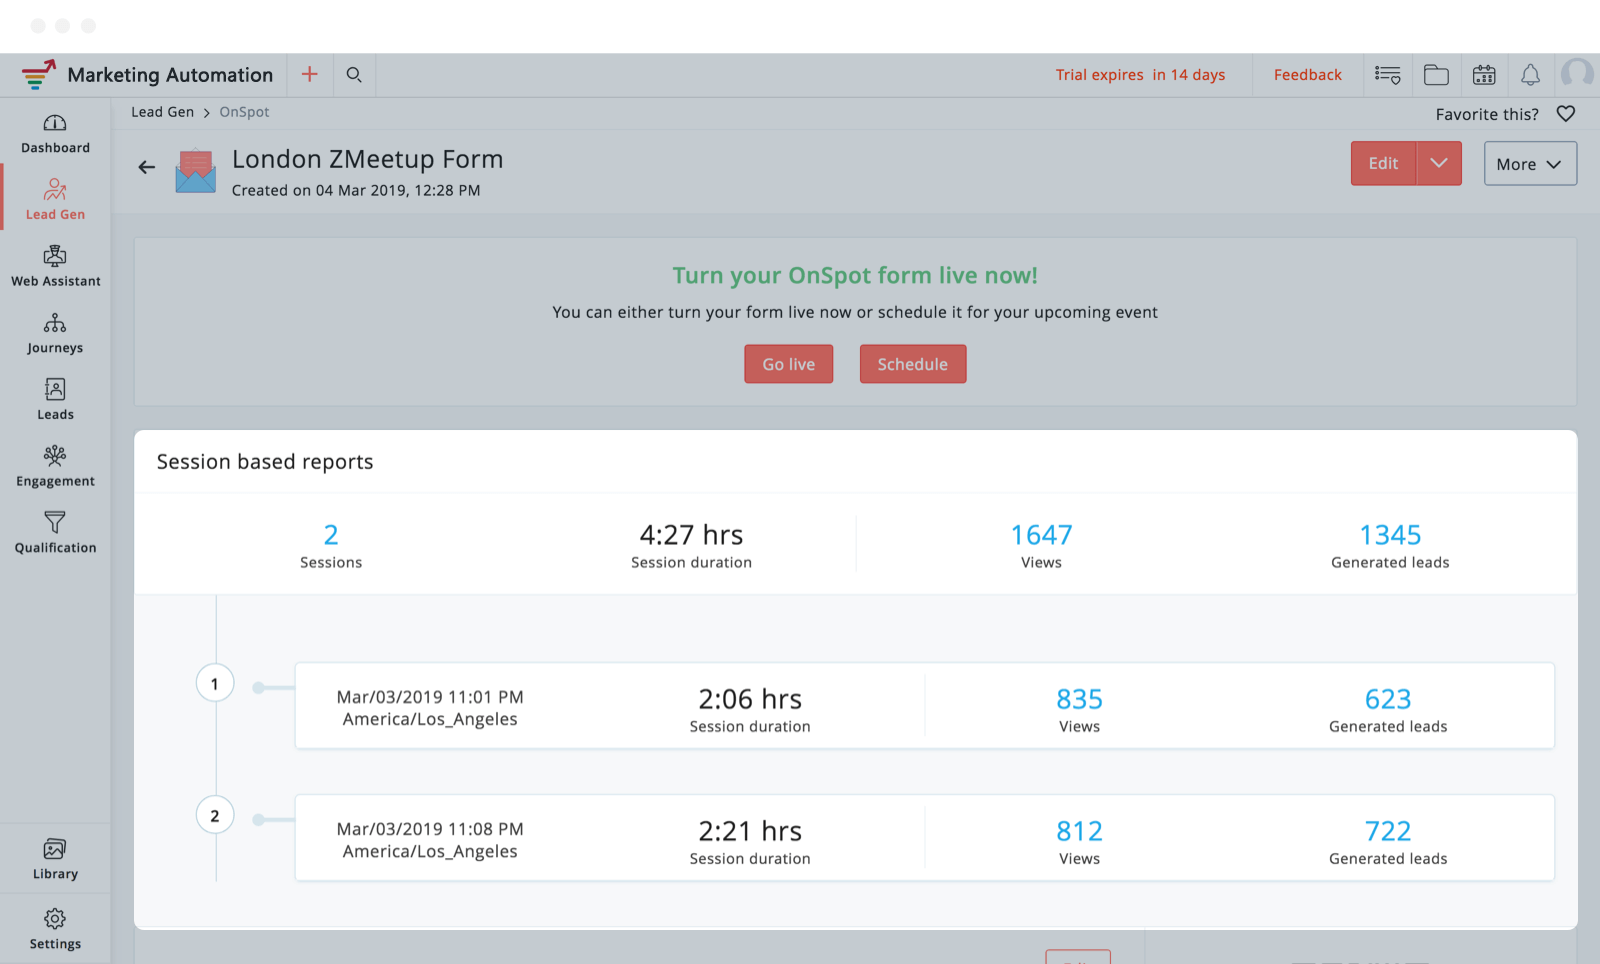The width and height of the screenshot is (1600, 964).
Task: Select session 1 timeline marker
Action: (215, 684)
